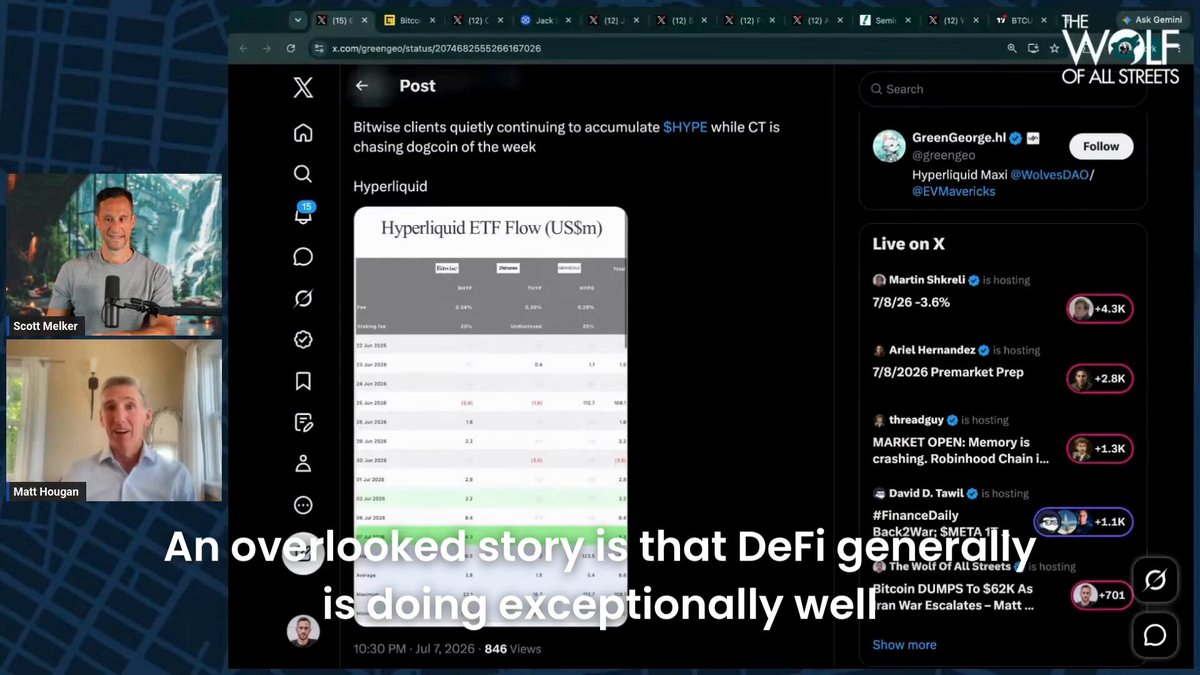Viewport: 1200px width, 675px height.
Task: Click the browser forward navigation arrow
Action: click(x=267, y=48)
